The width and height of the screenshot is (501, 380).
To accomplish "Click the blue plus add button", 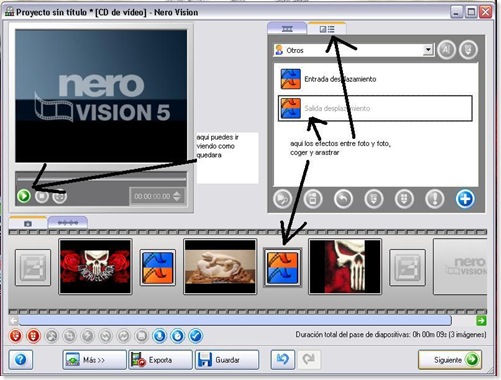I will coord(465,199).
